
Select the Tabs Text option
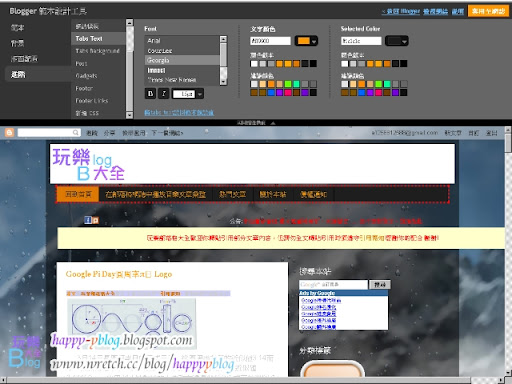coord(98,39)
